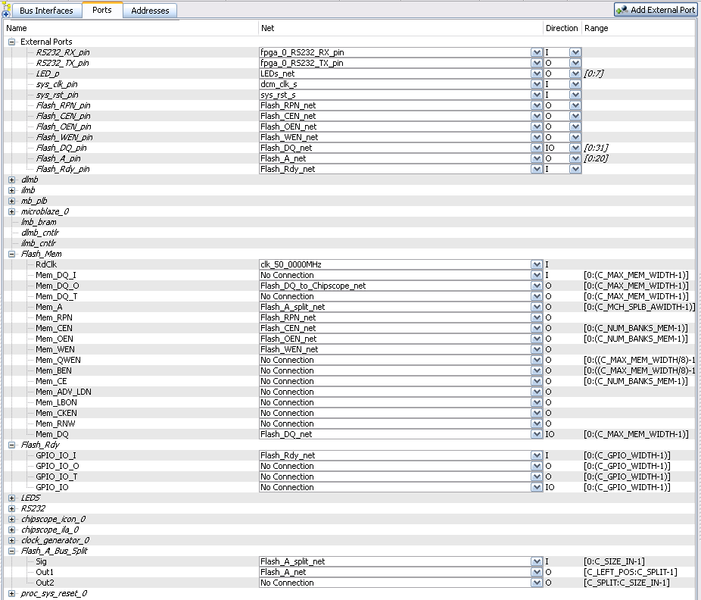Expand the microblaze_0 node
This screenshot has height=600, width=701.
12,211
